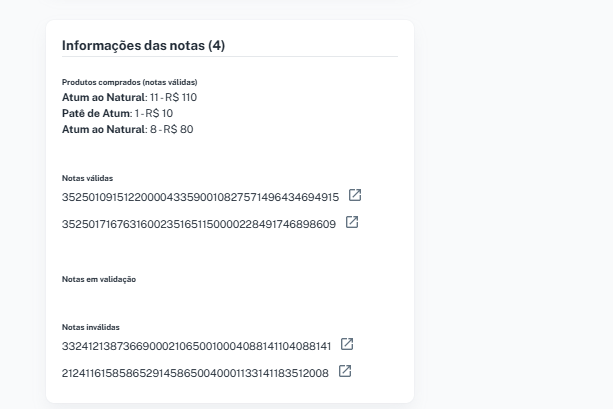Open external link for note ending 4694915
The image size is (613, 409).
pyautogui.click(x=355, y=195)
